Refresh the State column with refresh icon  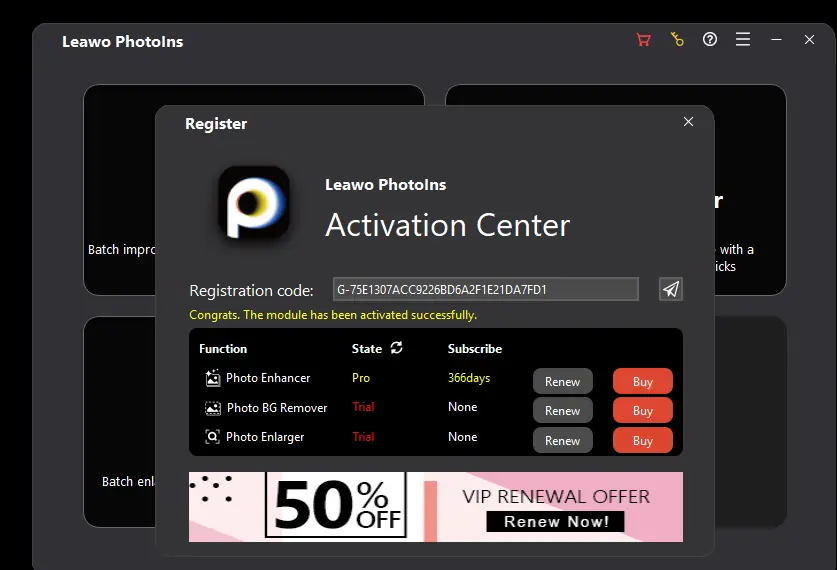pyautogui.click(x=396, y=348)
